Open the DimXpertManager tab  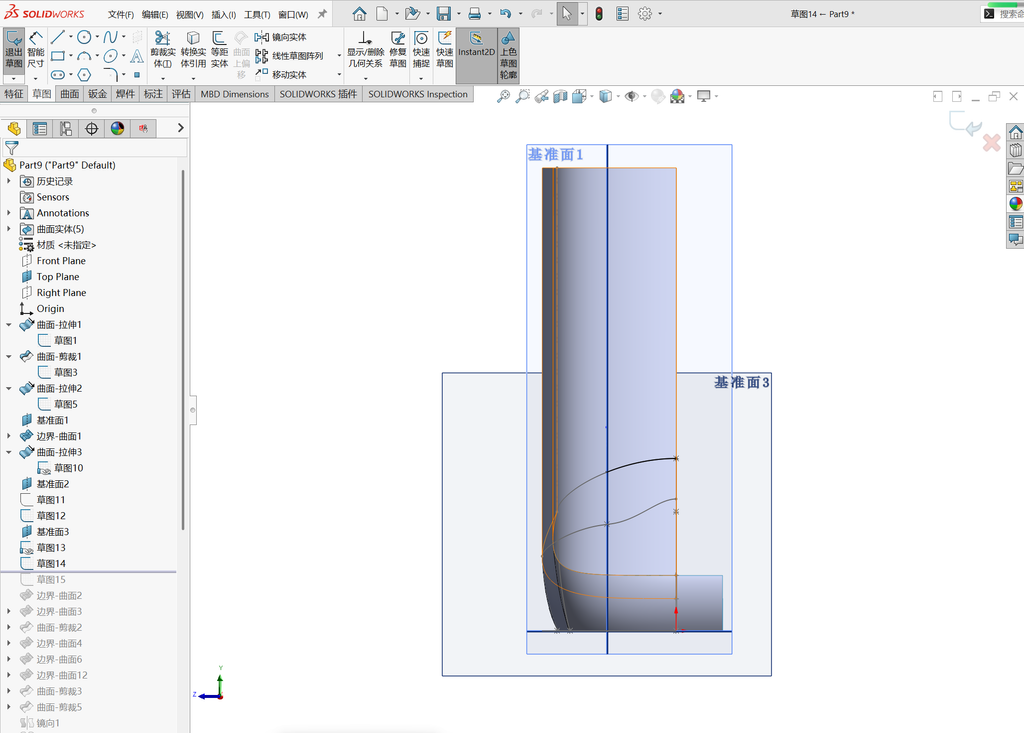(x=91, y=129)
